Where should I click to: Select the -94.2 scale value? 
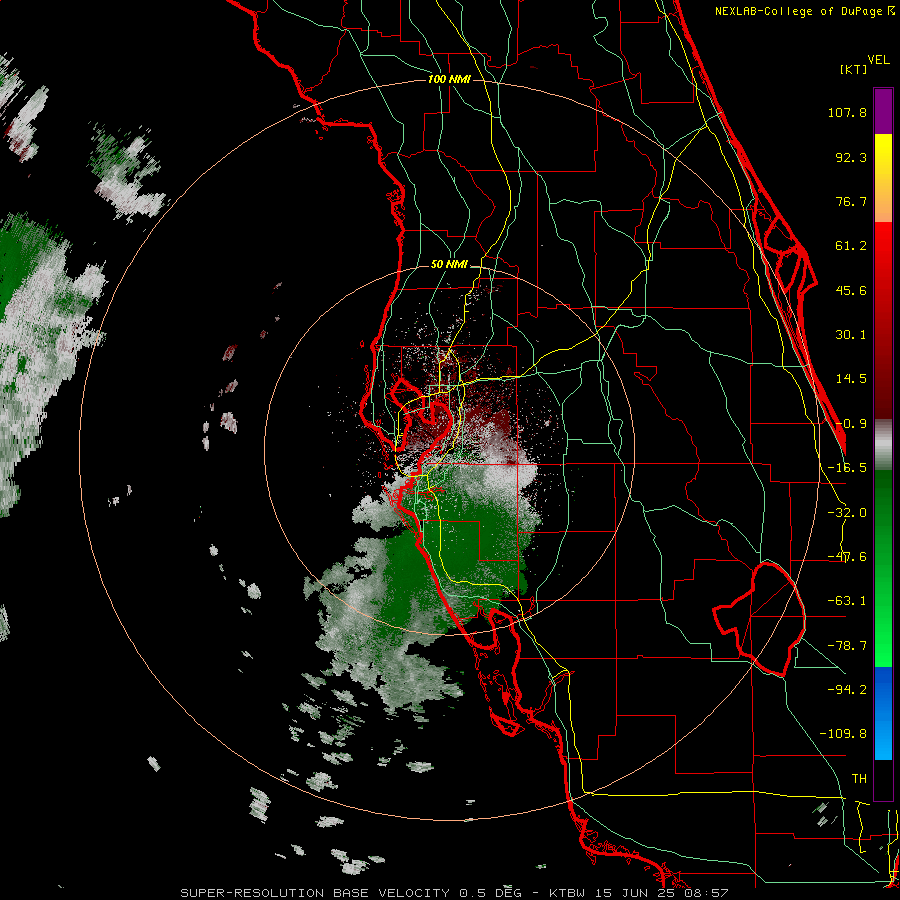[x=847, y=690]
